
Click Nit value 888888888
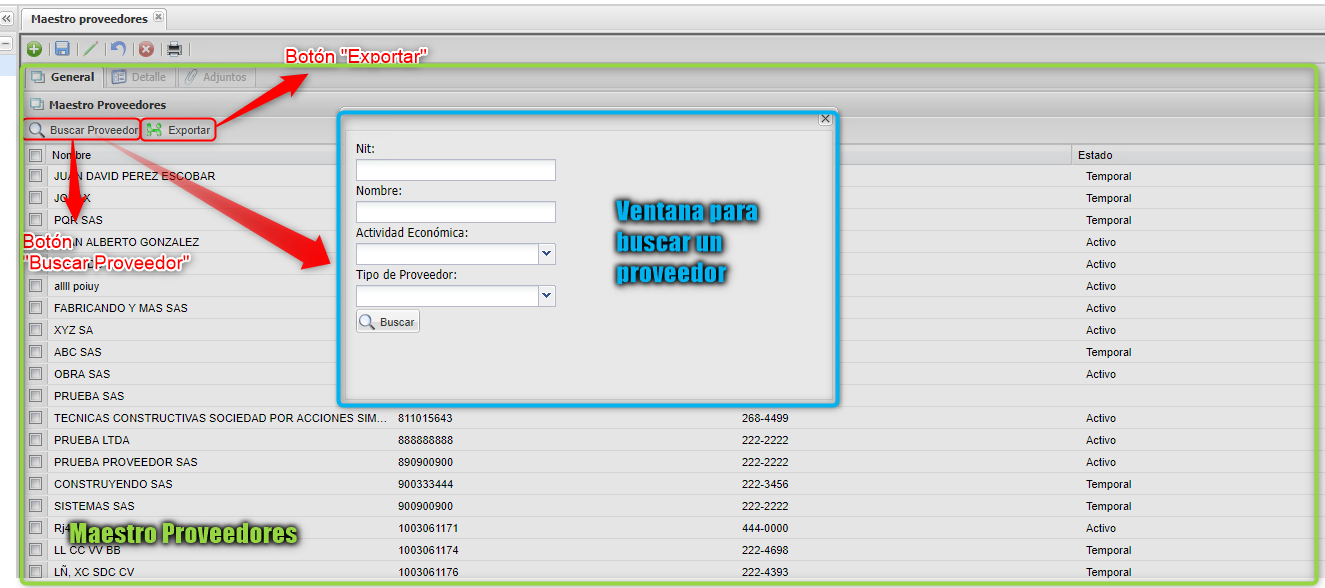pos(425,440)
